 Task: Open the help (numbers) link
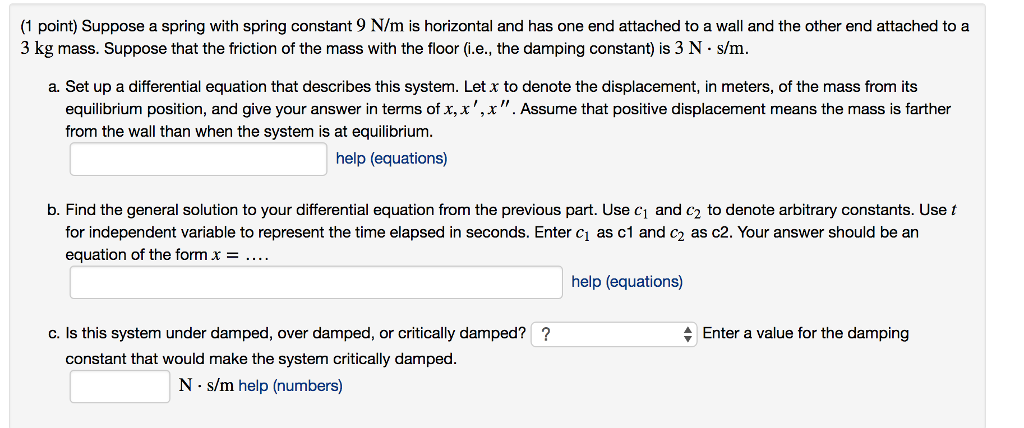coord(290,386)
